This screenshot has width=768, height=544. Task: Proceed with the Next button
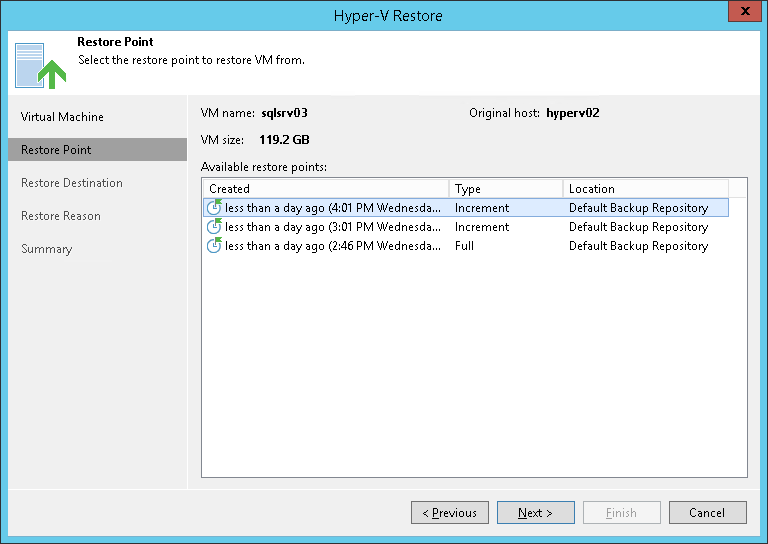(536, 513)
